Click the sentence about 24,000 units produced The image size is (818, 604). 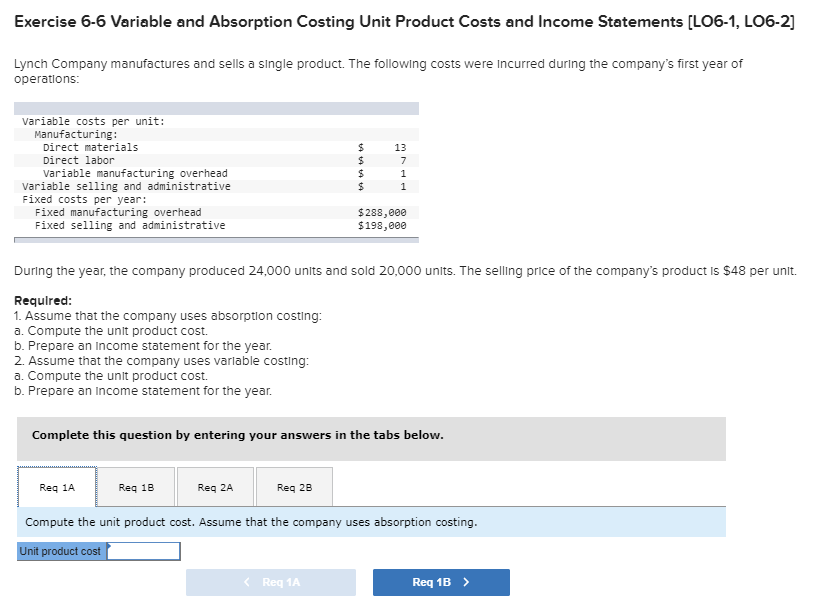click(x=405, y=271)
